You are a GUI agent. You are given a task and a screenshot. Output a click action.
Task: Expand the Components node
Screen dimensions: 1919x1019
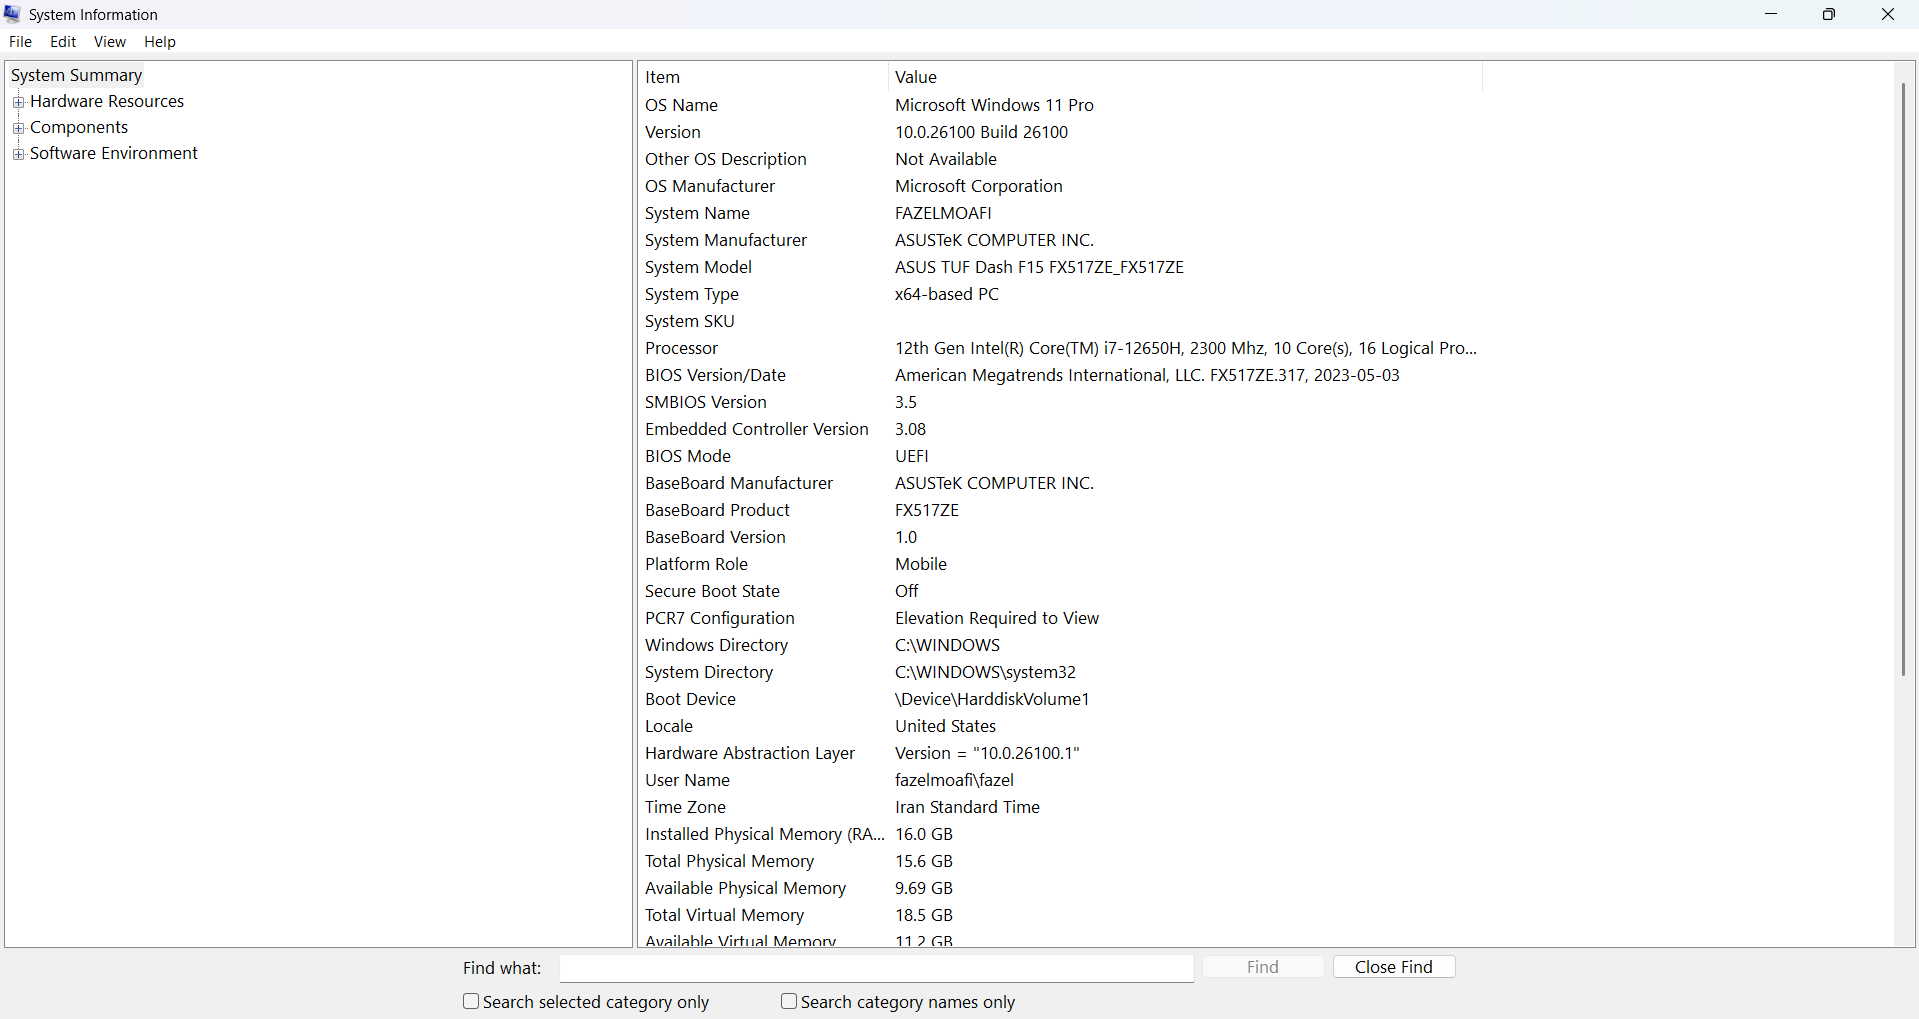(x=18, y=128)
